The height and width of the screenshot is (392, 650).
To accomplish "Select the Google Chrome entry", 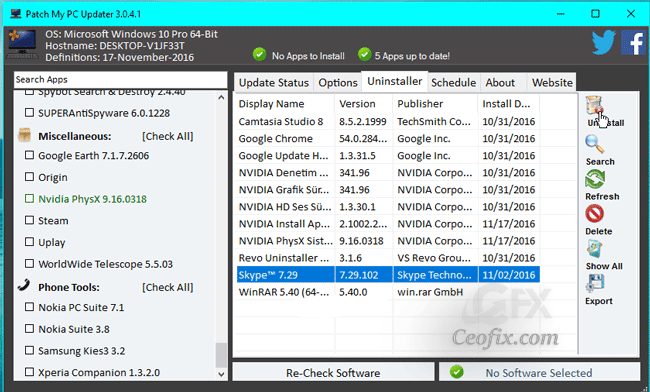I will click(x=388, y=138).
